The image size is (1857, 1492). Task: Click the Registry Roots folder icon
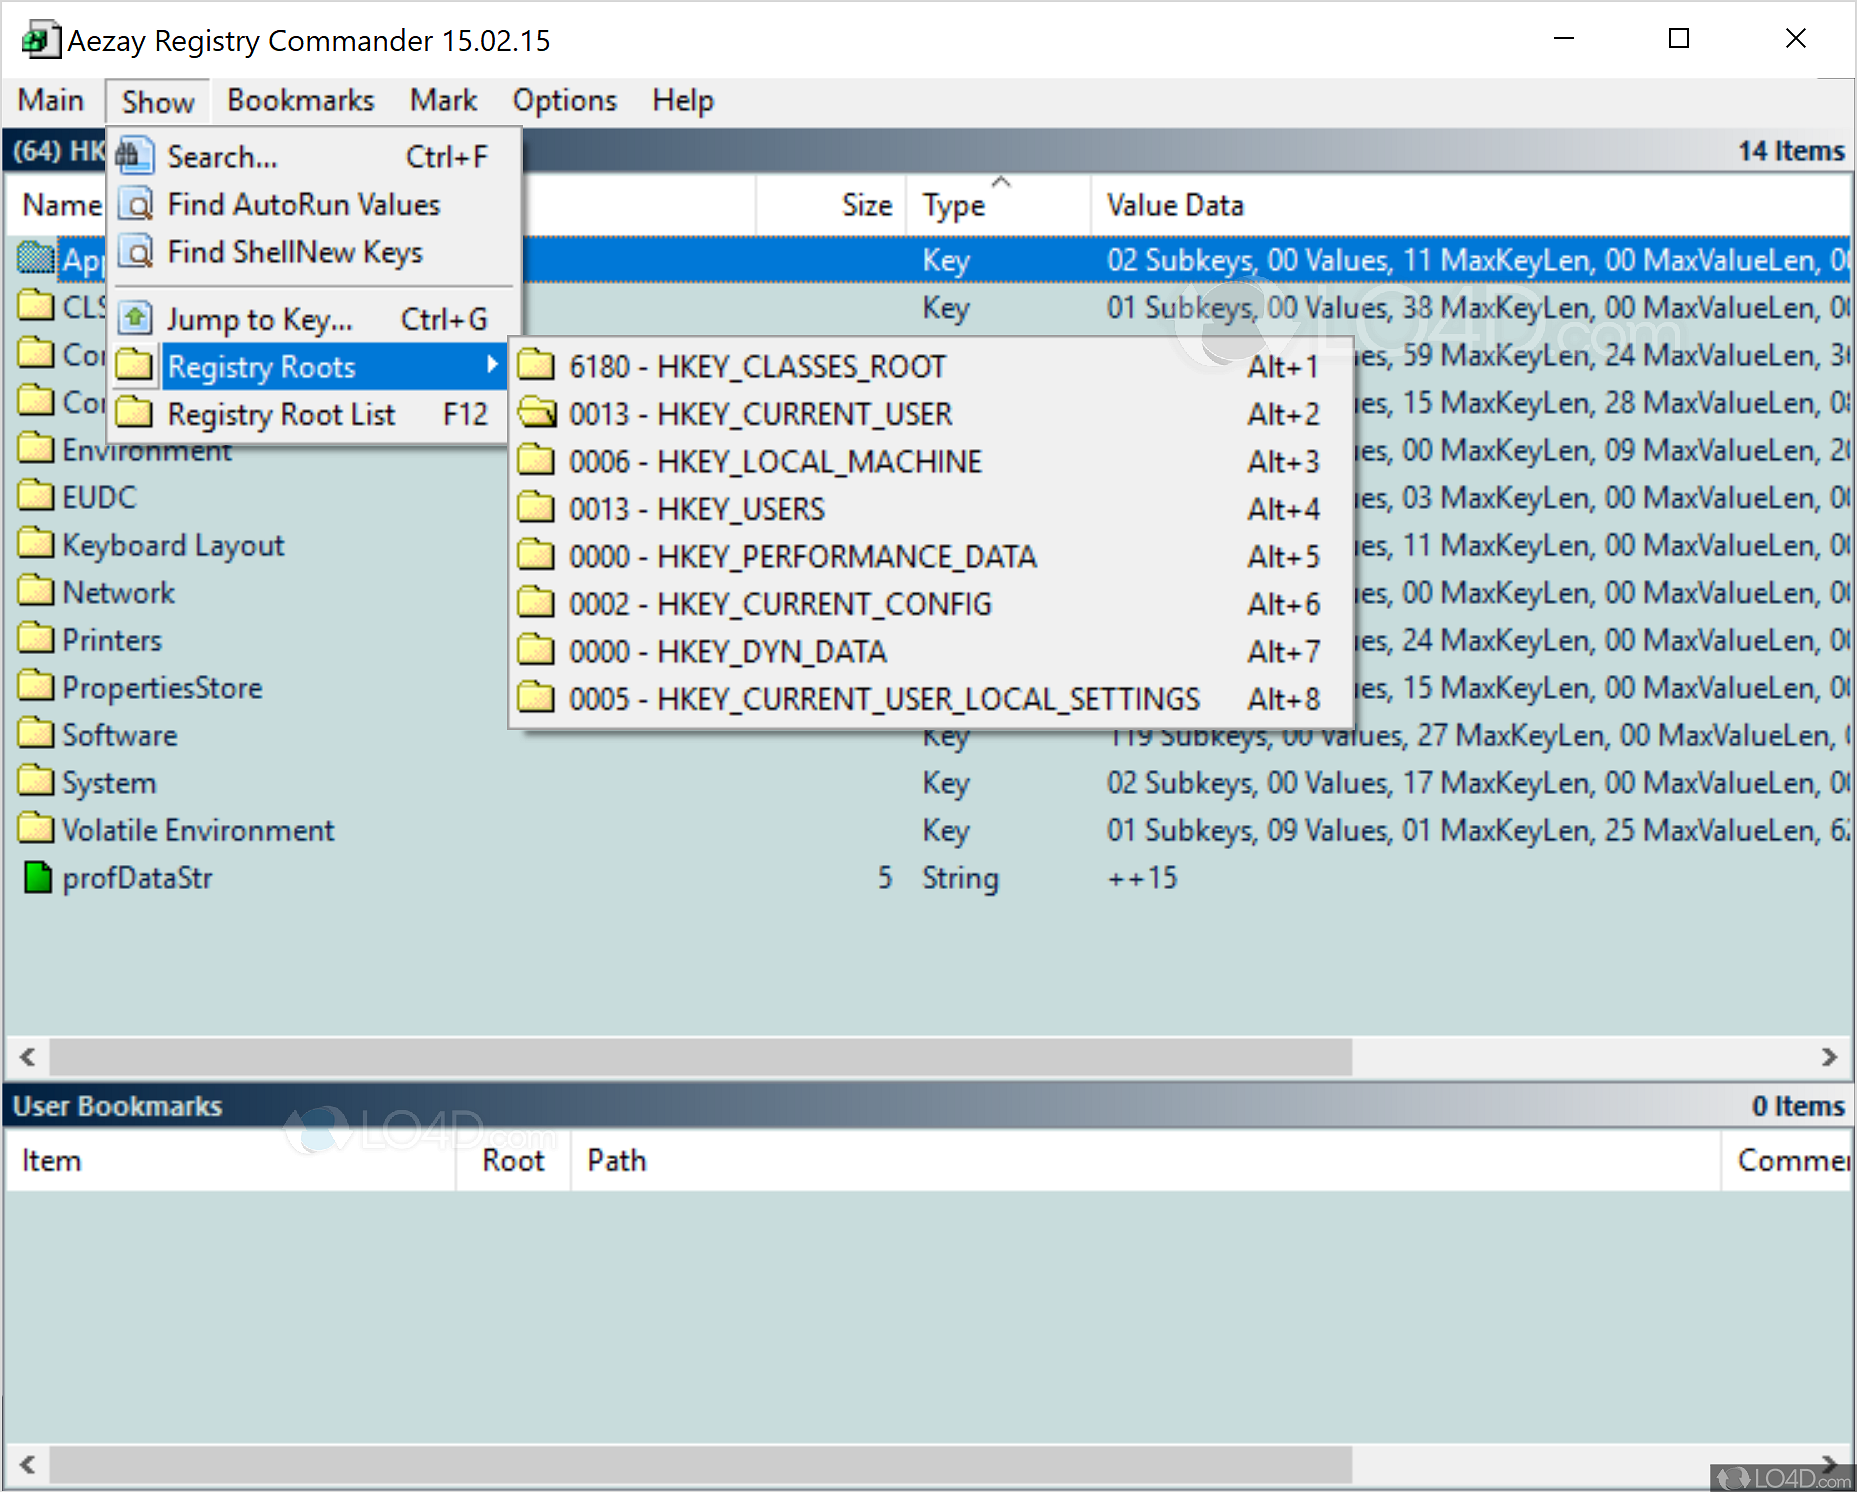[x=135, y=365]
